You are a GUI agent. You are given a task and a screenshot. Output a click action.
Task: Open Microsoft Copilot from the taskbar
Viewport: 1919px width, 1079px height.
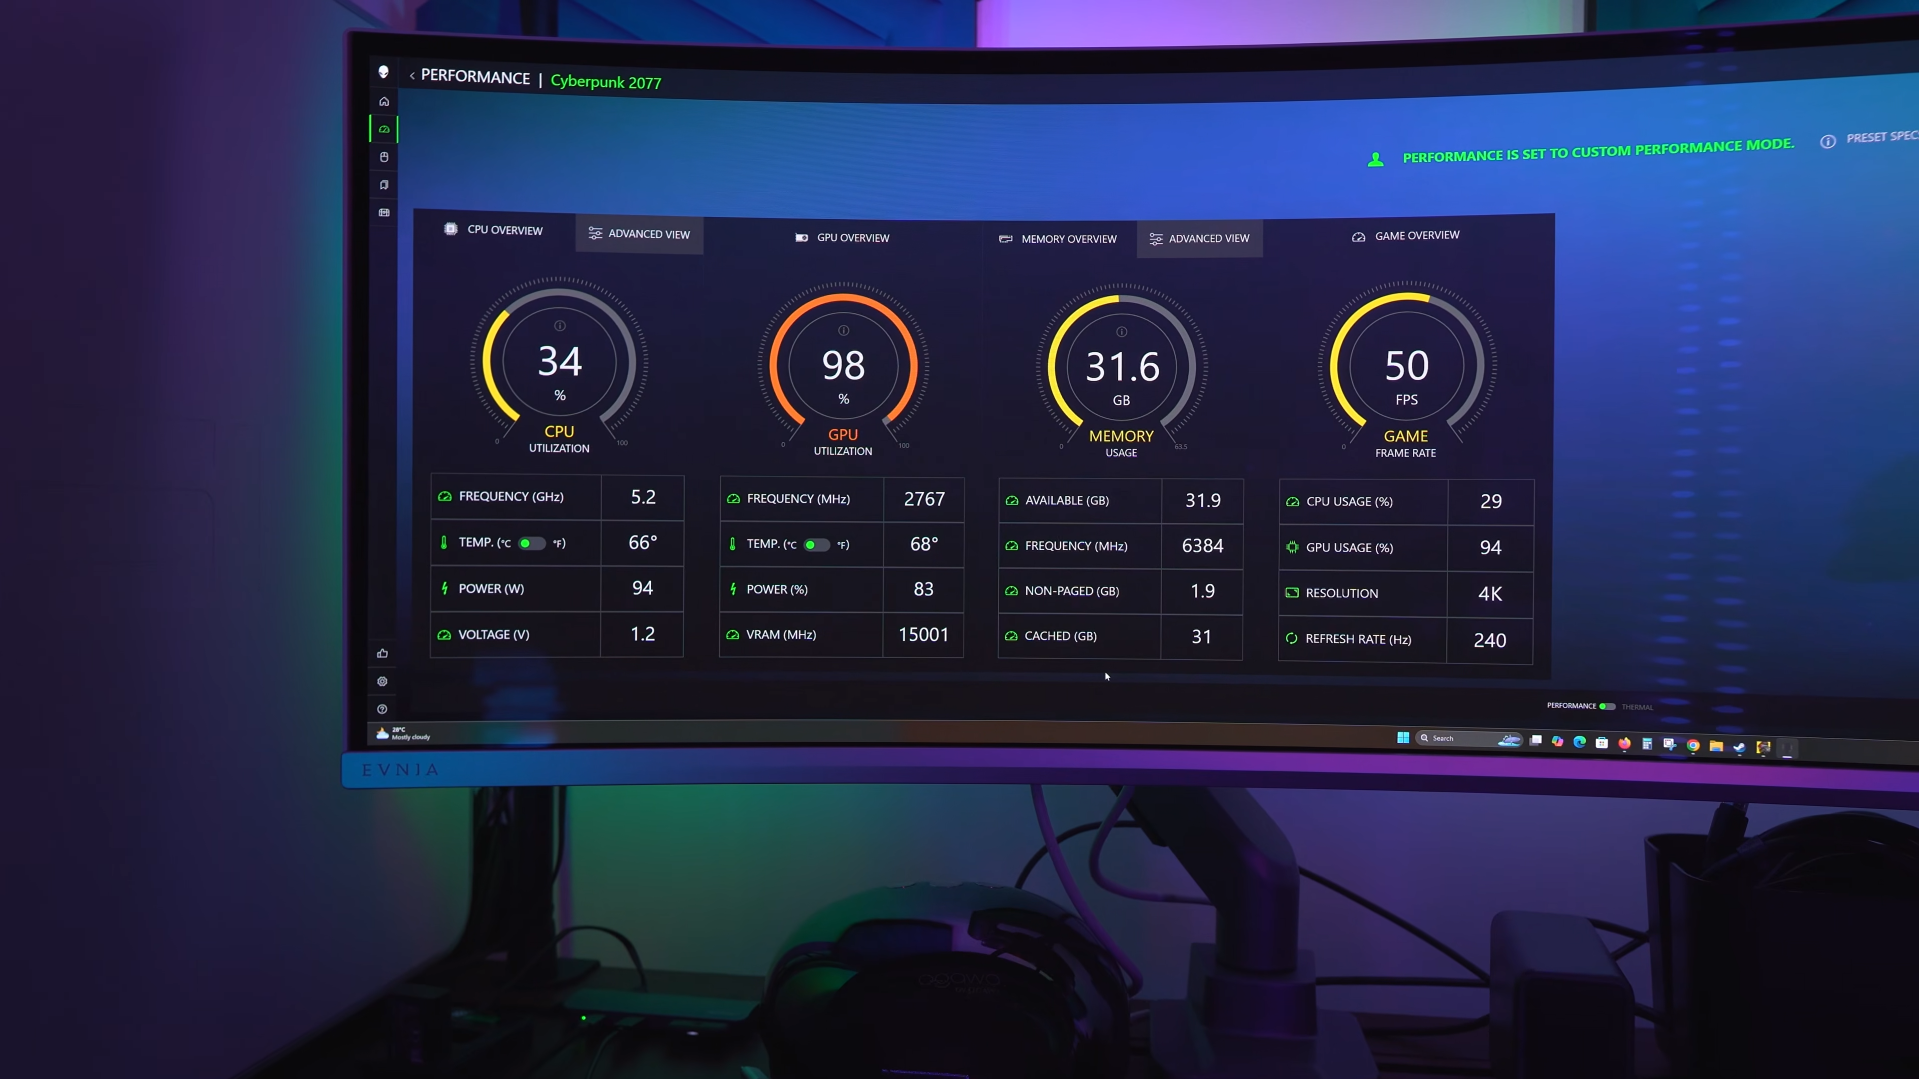tap(1558, 742)
